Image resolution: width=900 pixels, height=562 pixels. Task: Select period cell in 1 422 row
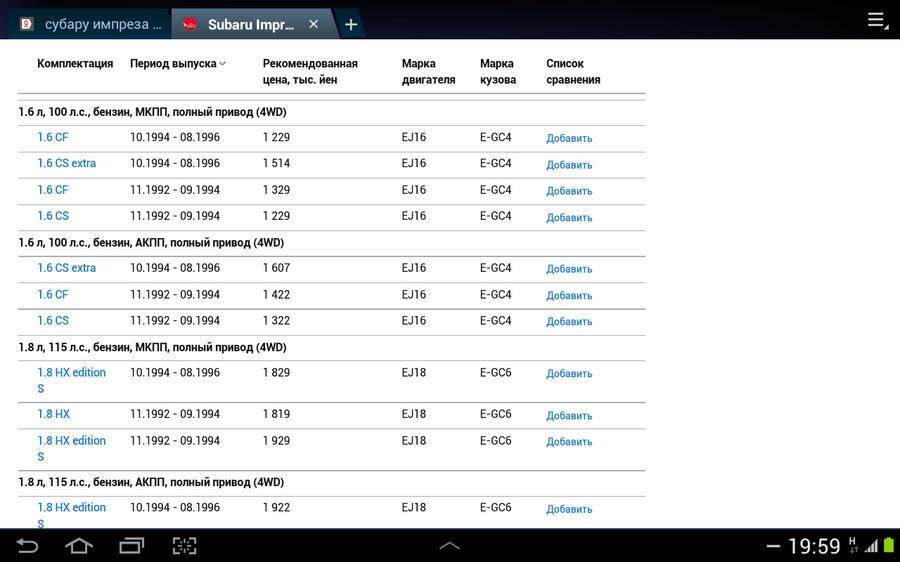click(175, 294)
